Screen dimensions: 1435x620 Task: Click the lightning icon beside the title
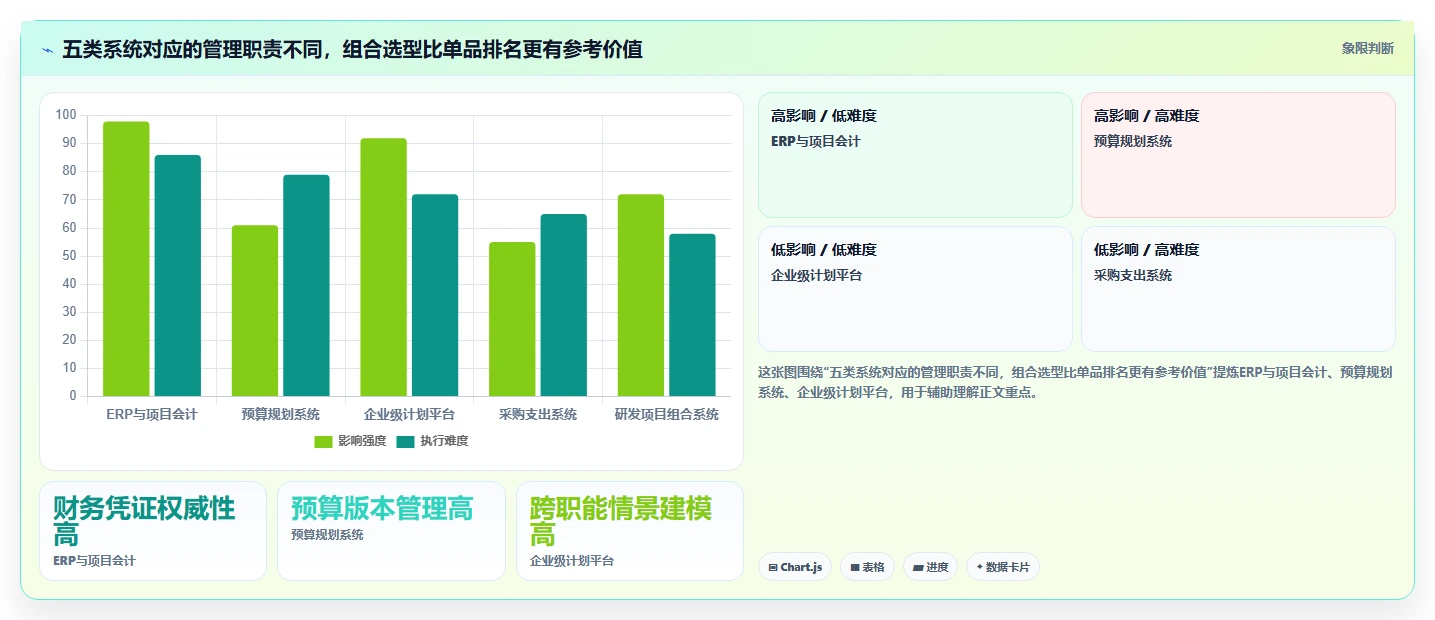click(48, 49)
